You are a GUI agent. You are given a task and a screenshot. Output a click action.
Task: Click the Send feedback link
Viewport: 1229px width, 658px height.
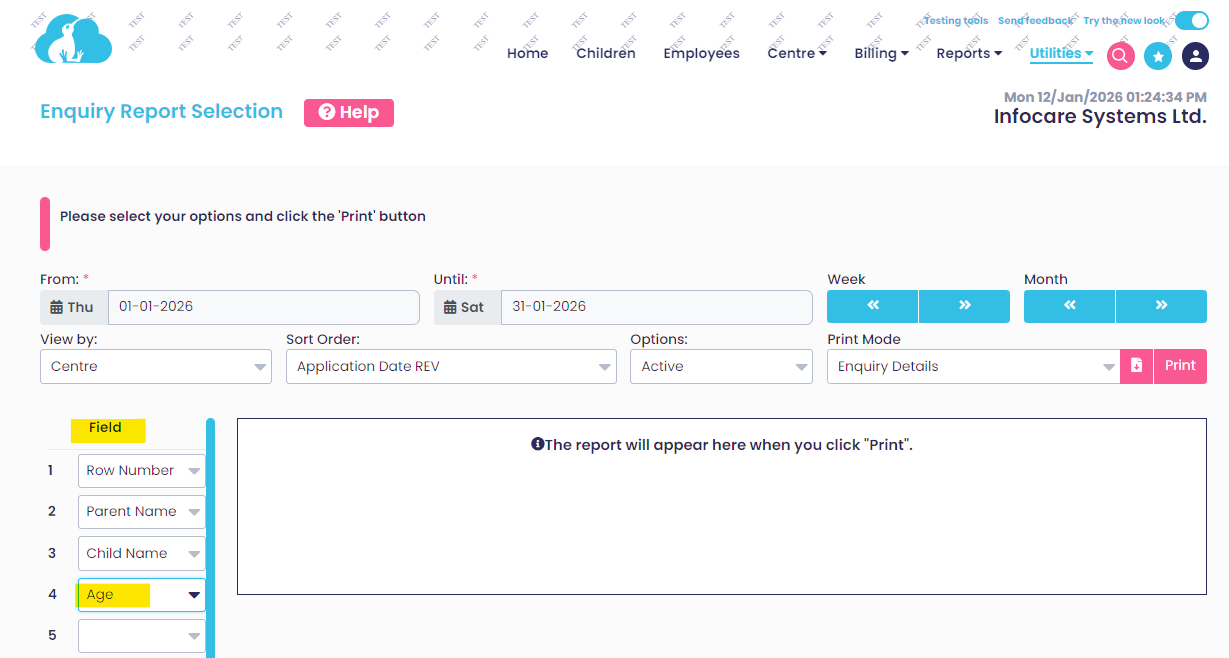pyautogui.click(x=1035, y=19)
